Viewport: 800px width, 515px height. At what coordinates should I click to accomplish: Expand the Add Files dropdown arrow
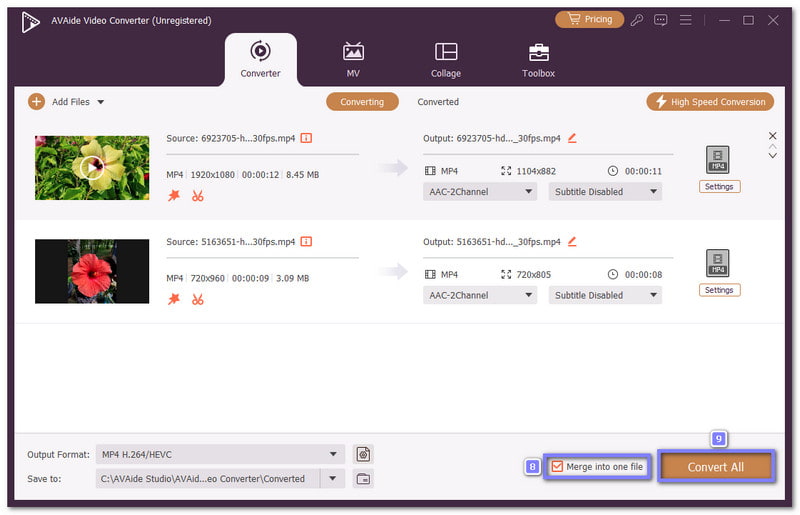(x=101, y=102)
